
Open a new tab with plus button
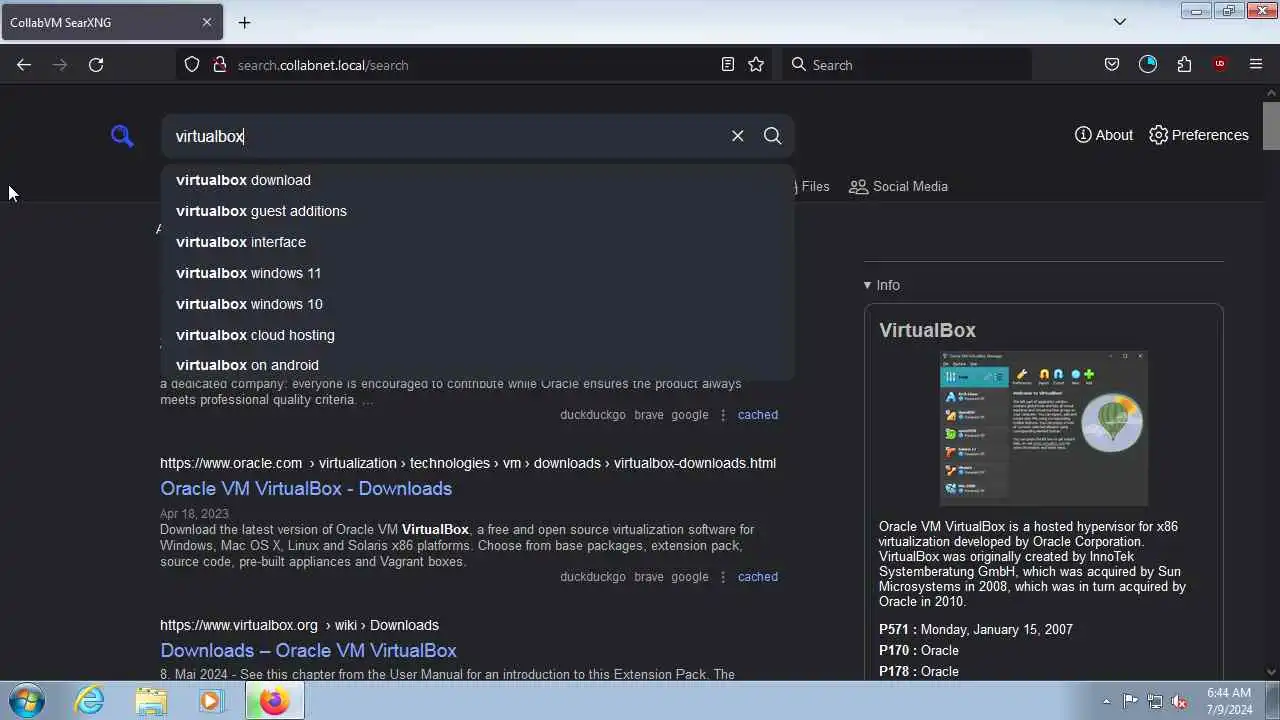pos(244,22)
